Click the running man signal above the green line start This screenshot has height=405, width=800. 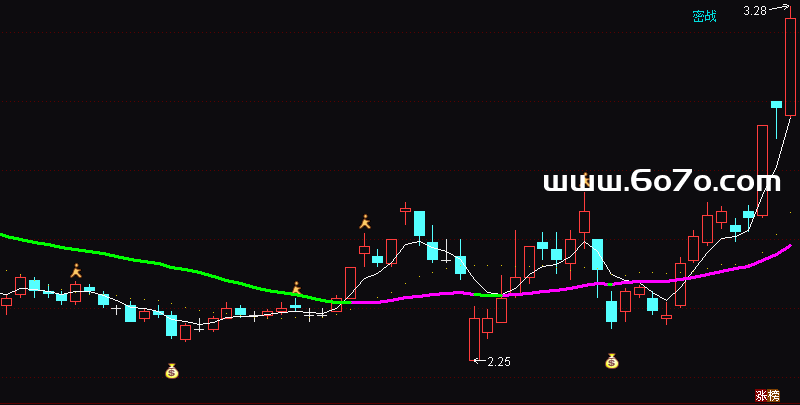point(76,270)
